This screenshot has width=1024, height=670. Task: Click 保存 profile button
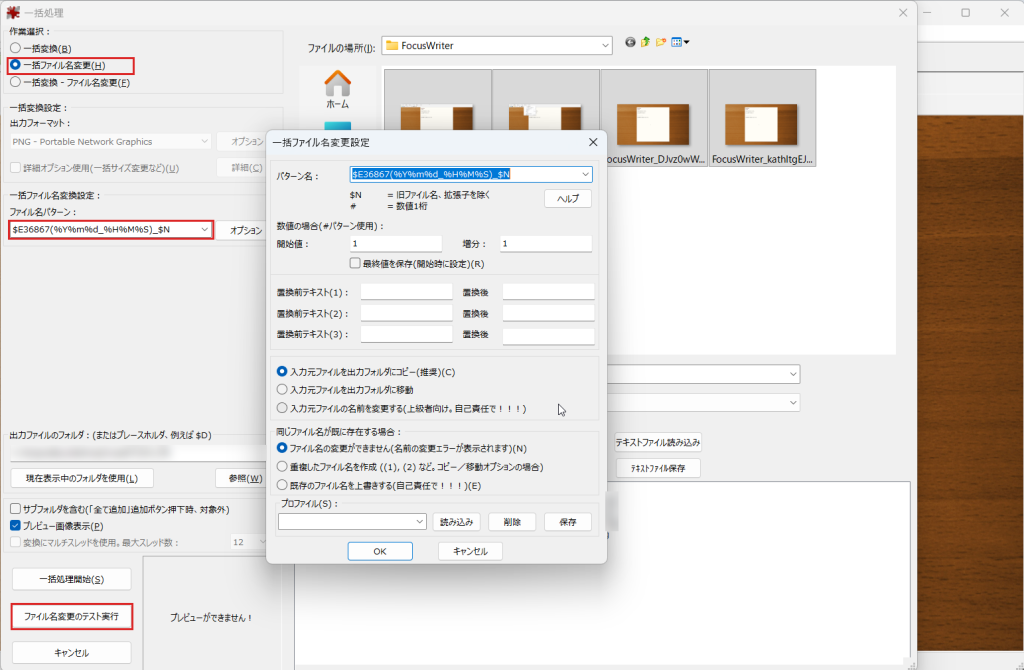point(568,522)
